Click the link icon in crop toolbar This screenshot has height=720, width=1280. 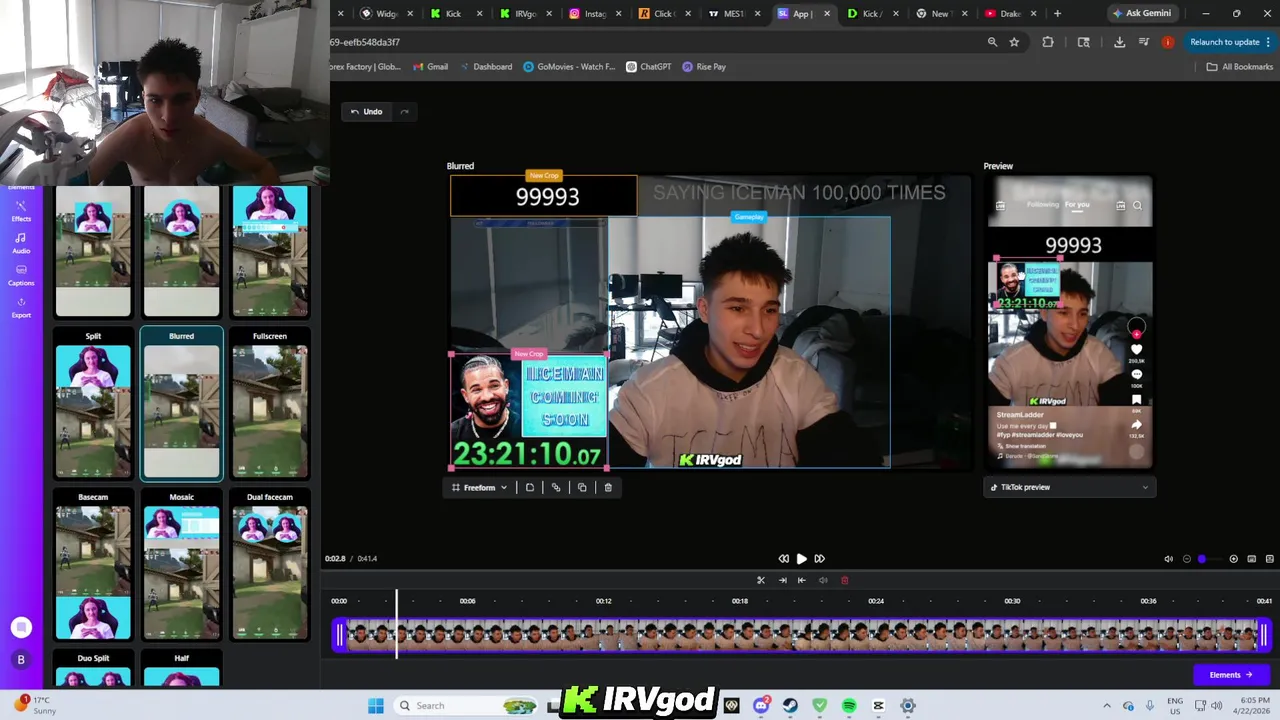tap(556, 487)
